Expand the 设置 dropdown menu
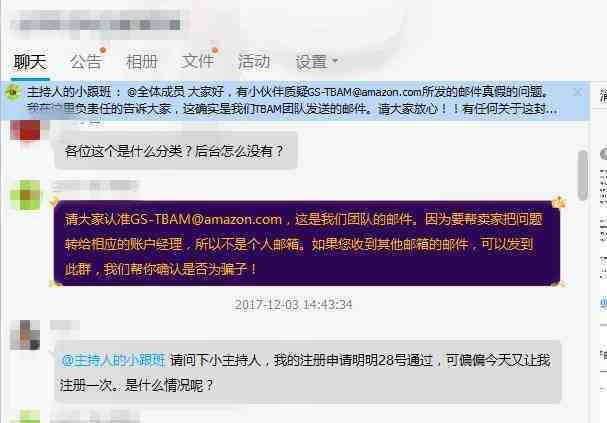This screenshot has width=607, height=423. tap(316, 62)
